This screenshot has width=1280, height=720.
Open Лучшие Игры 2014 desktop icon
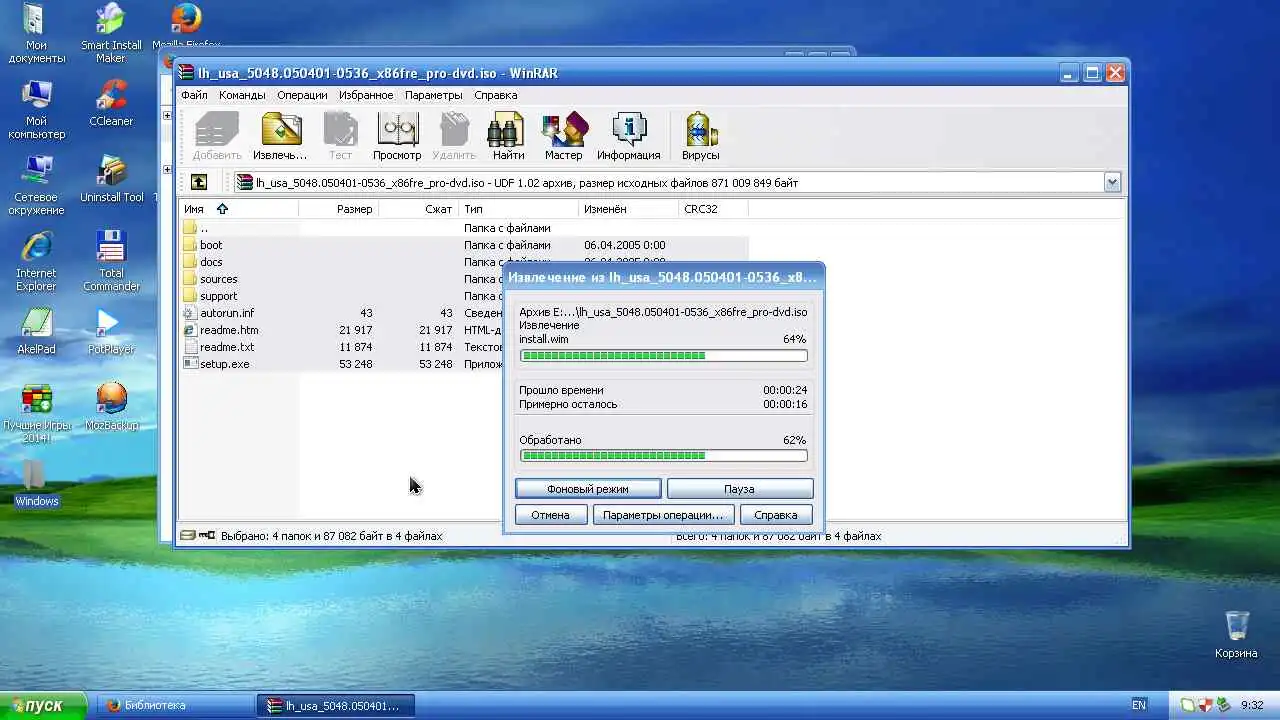37,413
